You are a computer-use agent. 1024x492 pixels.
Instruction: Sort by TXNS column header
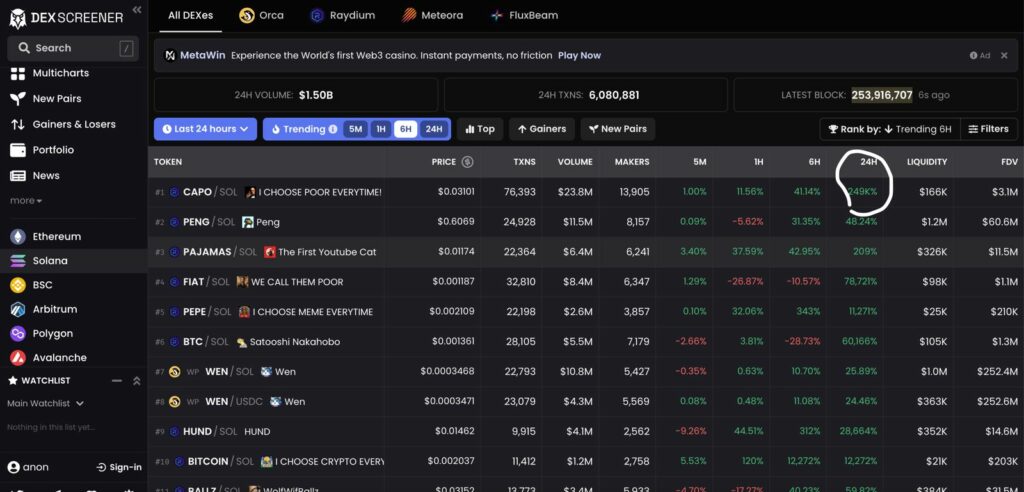click(524, 162)
